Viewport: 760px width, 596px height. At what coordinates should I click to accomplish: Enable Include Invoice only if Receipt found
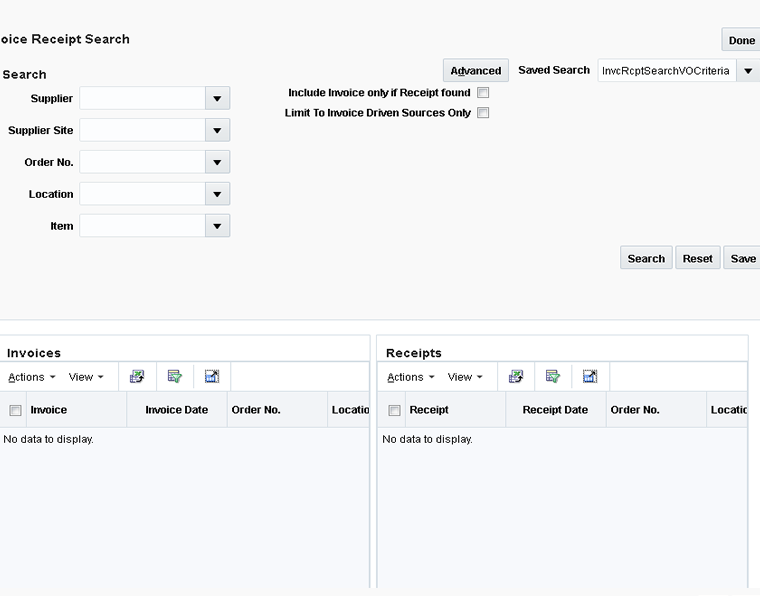[x=483, y=93]
